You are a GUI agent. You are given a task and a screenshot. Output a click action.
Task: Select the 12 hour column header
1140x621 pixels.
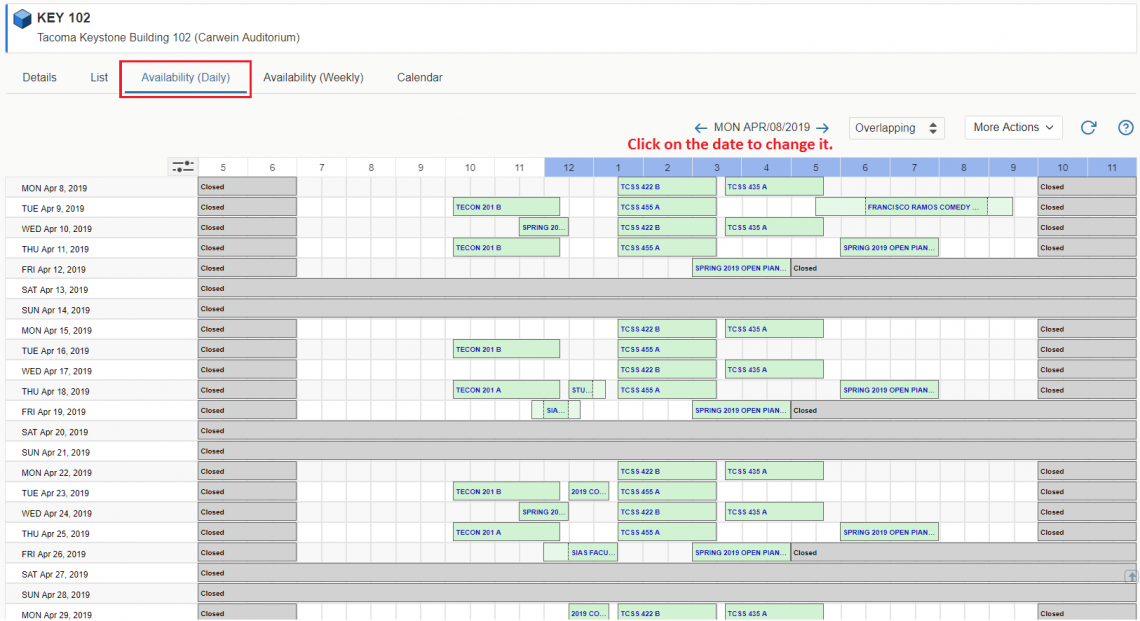click(x=569, y=167)
